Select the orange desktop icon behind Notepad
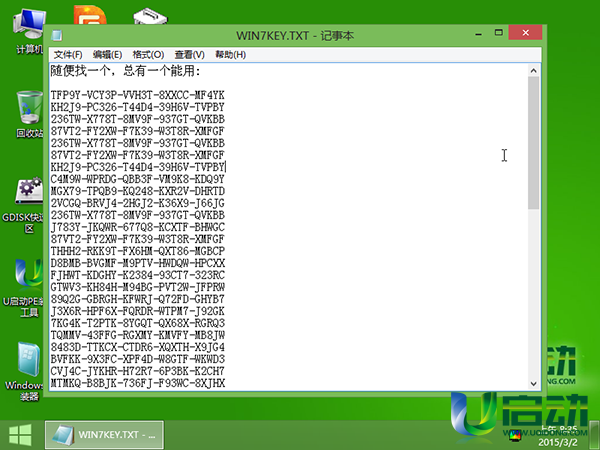600x450 pixels. tap(90, 15)
